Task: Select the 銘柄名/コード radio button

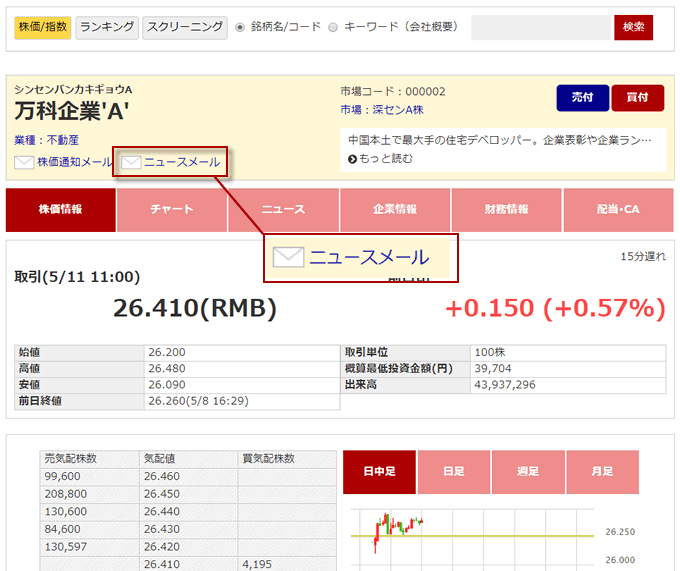Action: (x=240, y=27)
